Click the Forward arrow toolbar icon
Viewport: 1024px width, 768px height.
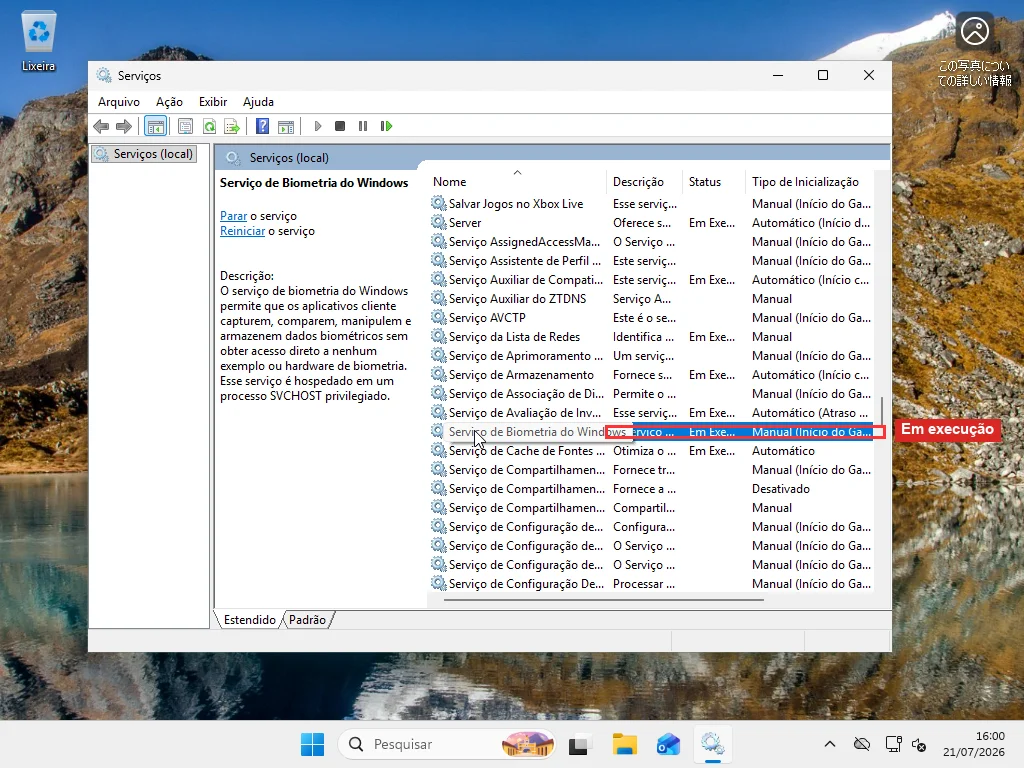(123, 126)
